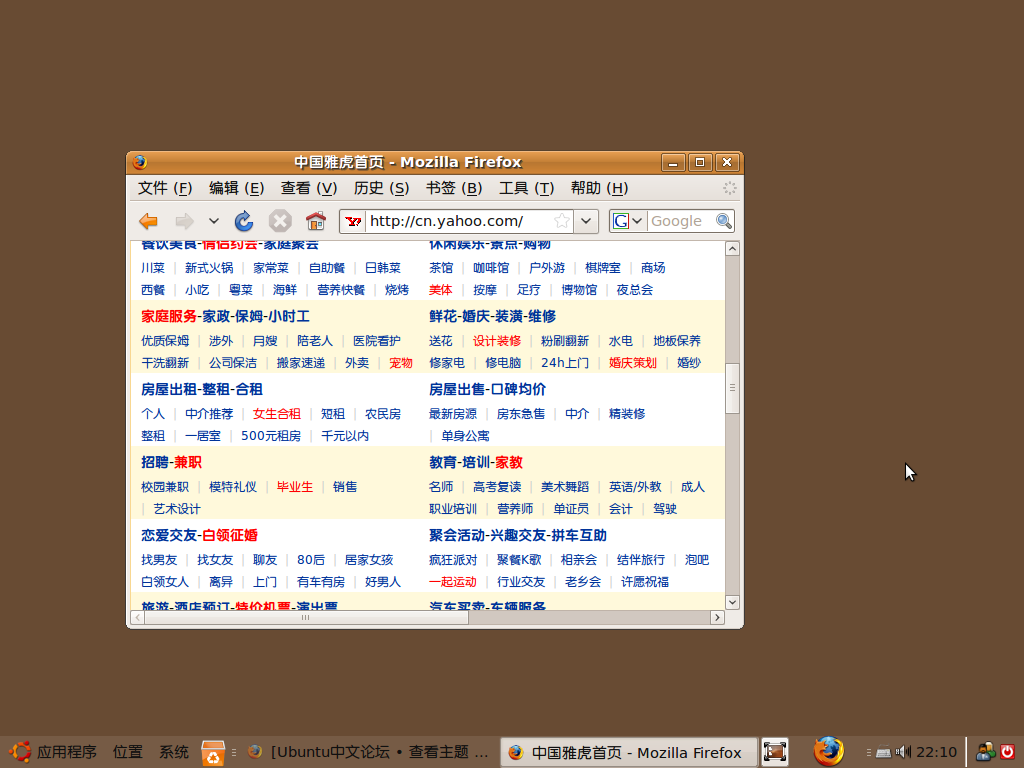The image size is (1024, 768).
Task: Open the Google search engine selector
Action: (628, 221)
